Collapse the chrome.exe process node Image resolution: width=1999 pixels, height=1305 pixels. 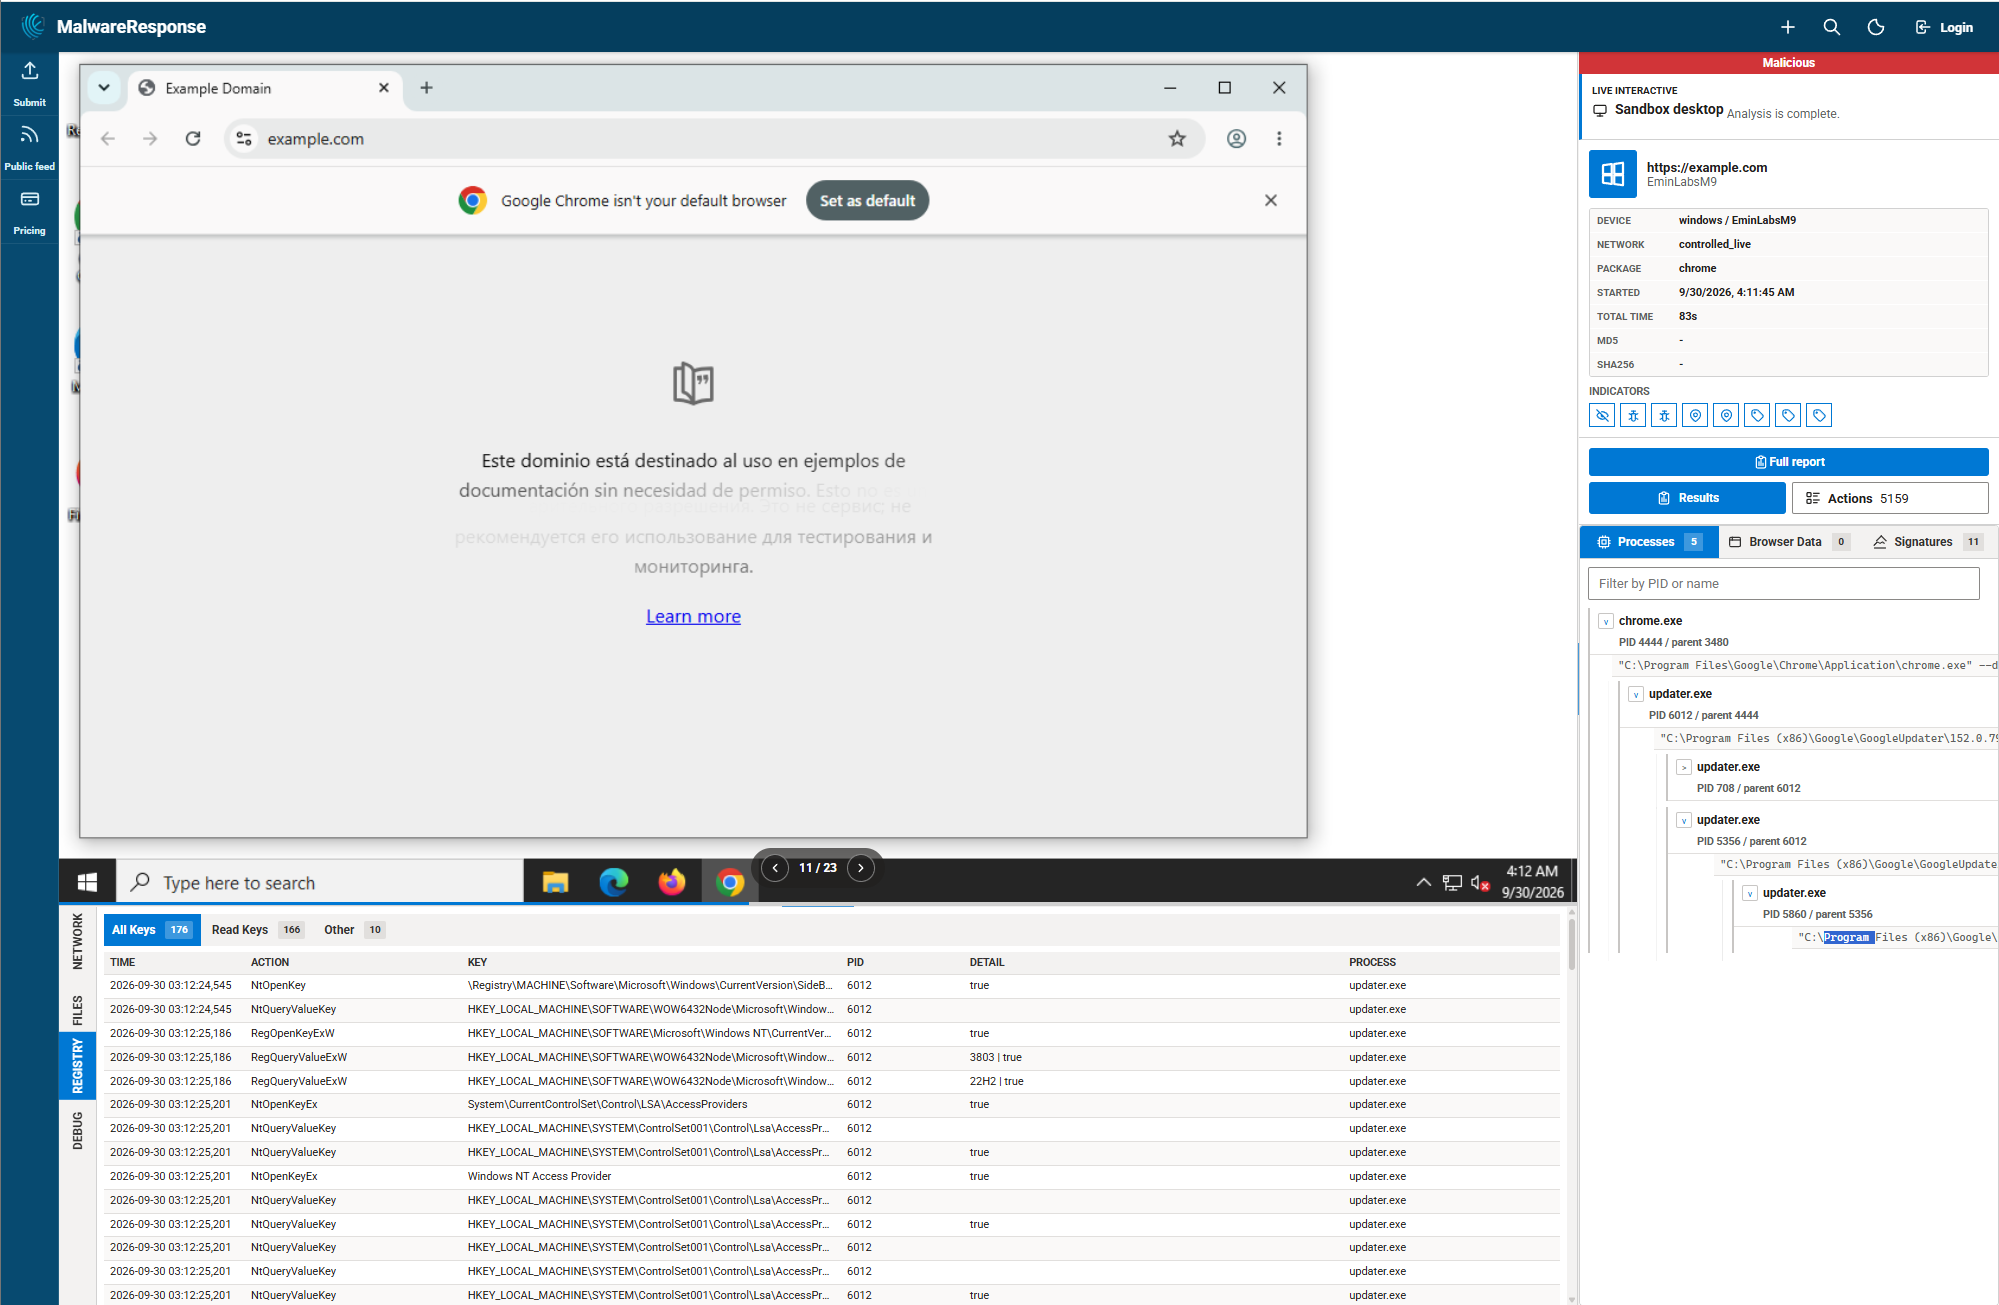1606,621
